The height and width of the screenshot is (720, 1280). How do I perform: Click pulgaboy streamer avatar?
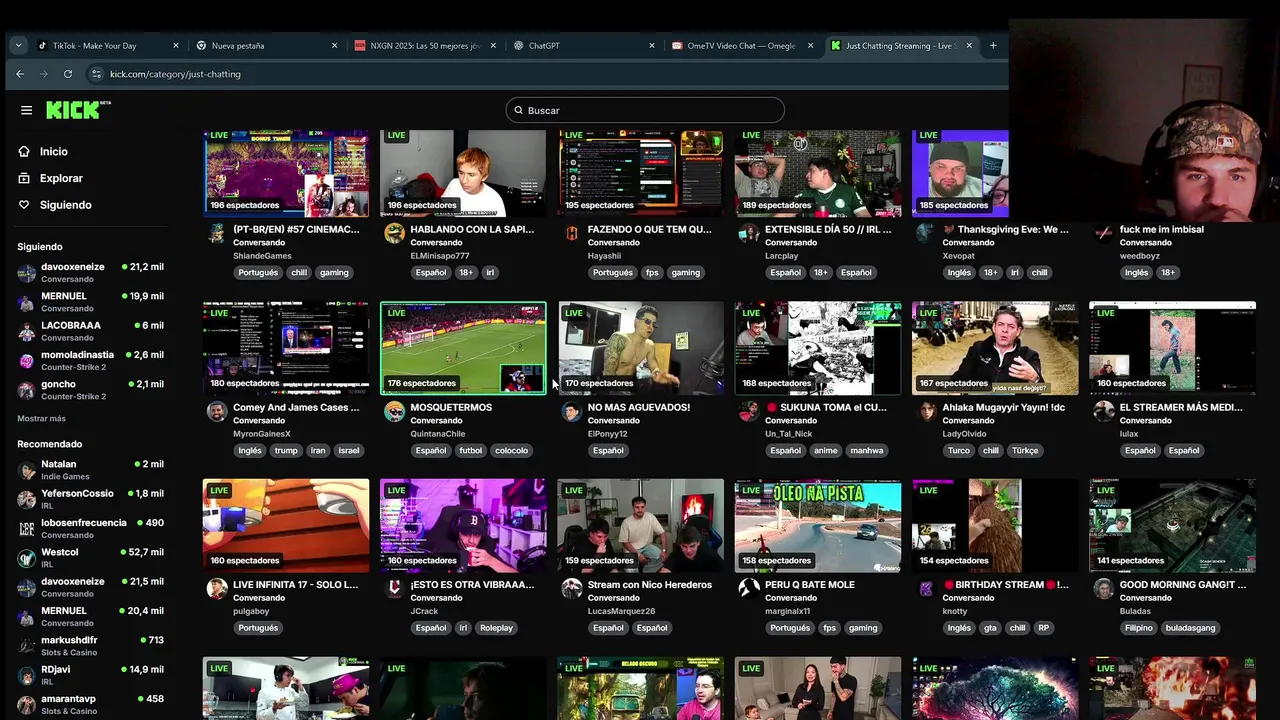point(217,588)
